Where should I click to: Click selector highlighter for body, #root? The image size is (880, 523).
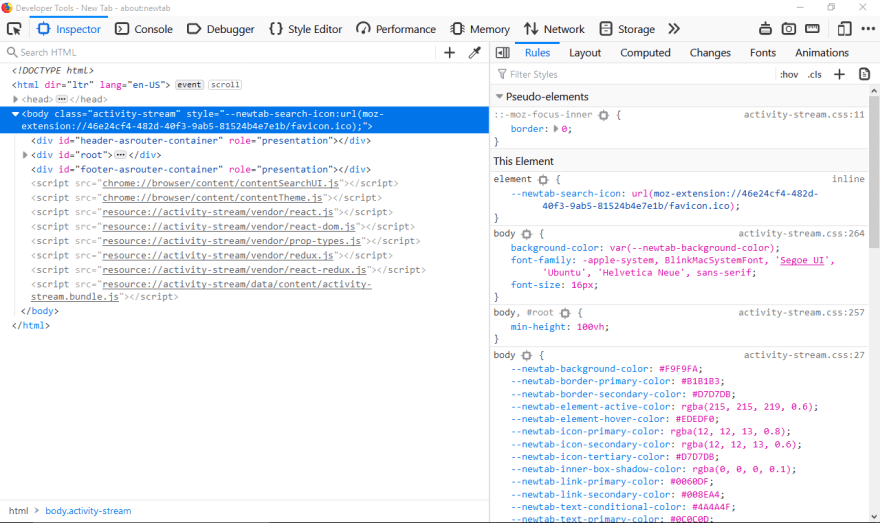(x=565, y=313)
